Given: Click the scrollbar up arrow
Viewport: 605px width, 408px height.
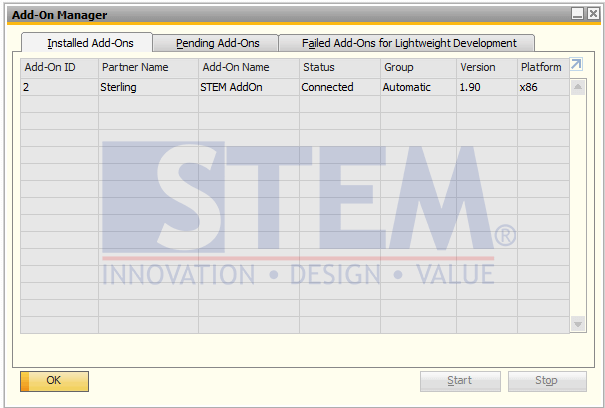Looking at the screenshot, I should click(x=578, y=87).
